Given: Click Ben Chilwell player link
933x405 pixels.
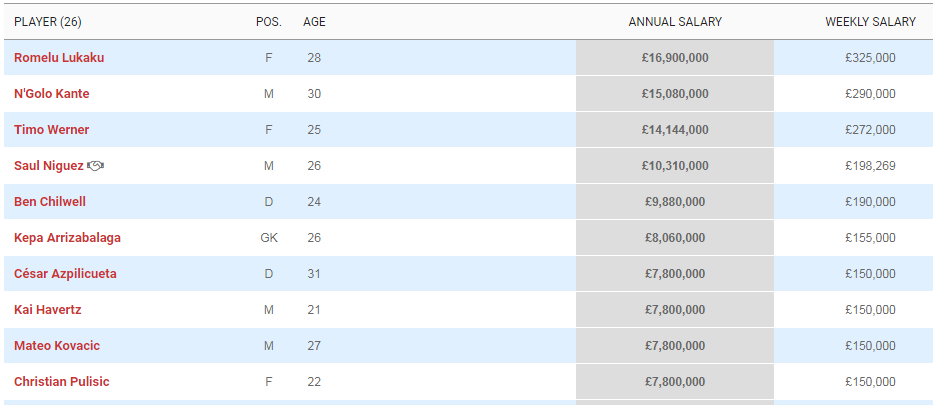Looking at the screenshot, I should [50, 202].
